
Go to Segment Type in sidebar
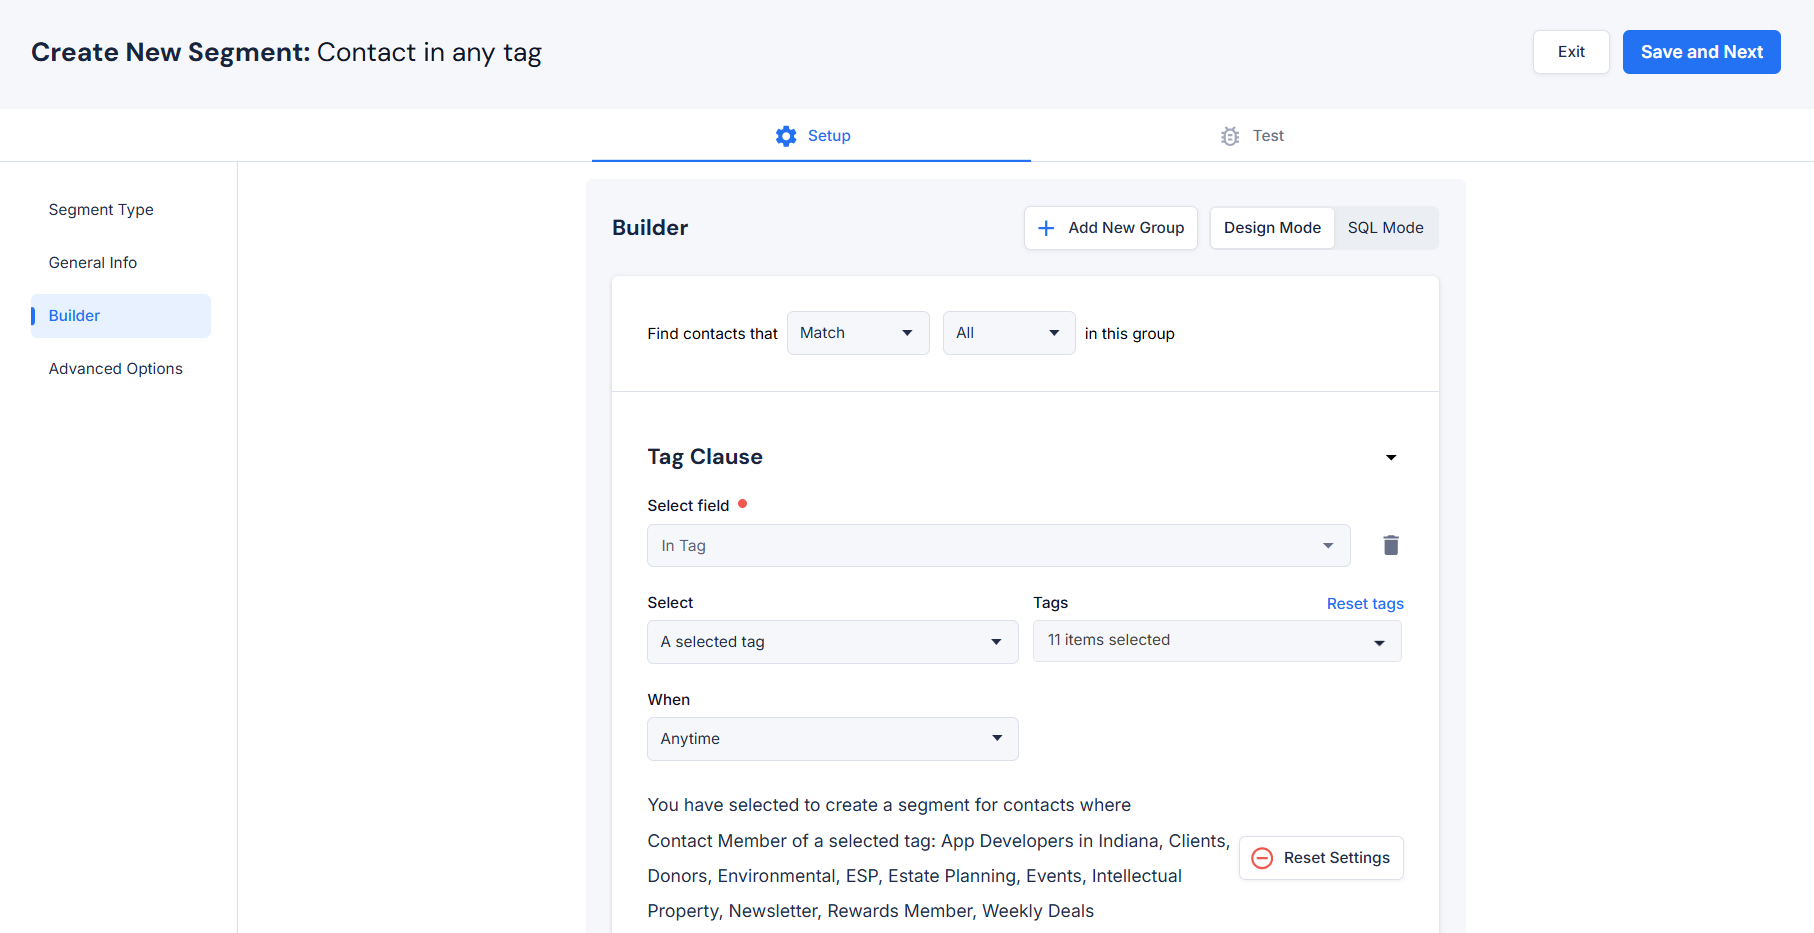pos(101,210)
